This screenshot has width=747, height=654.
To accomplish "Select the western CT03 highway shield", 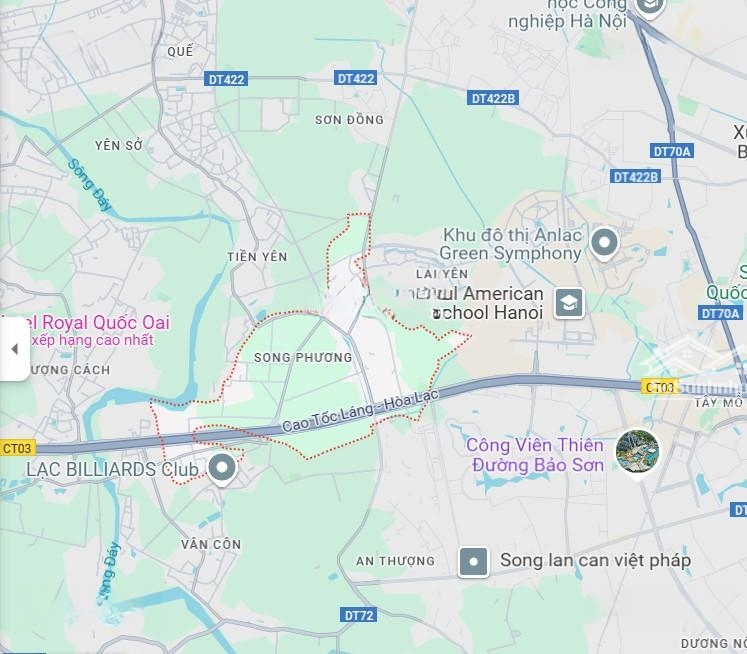I will click(x=18, y=448).
